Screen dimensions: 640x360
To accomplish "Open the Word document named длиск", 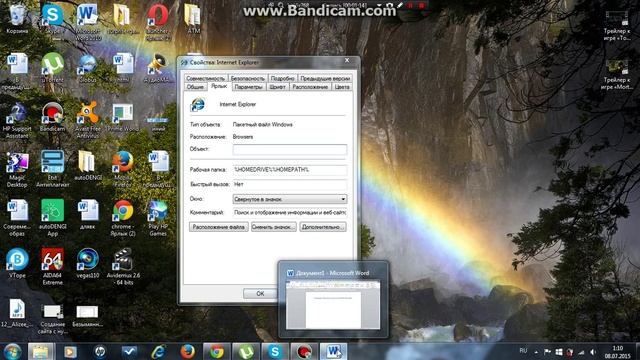I will click(x=88, y=215).
